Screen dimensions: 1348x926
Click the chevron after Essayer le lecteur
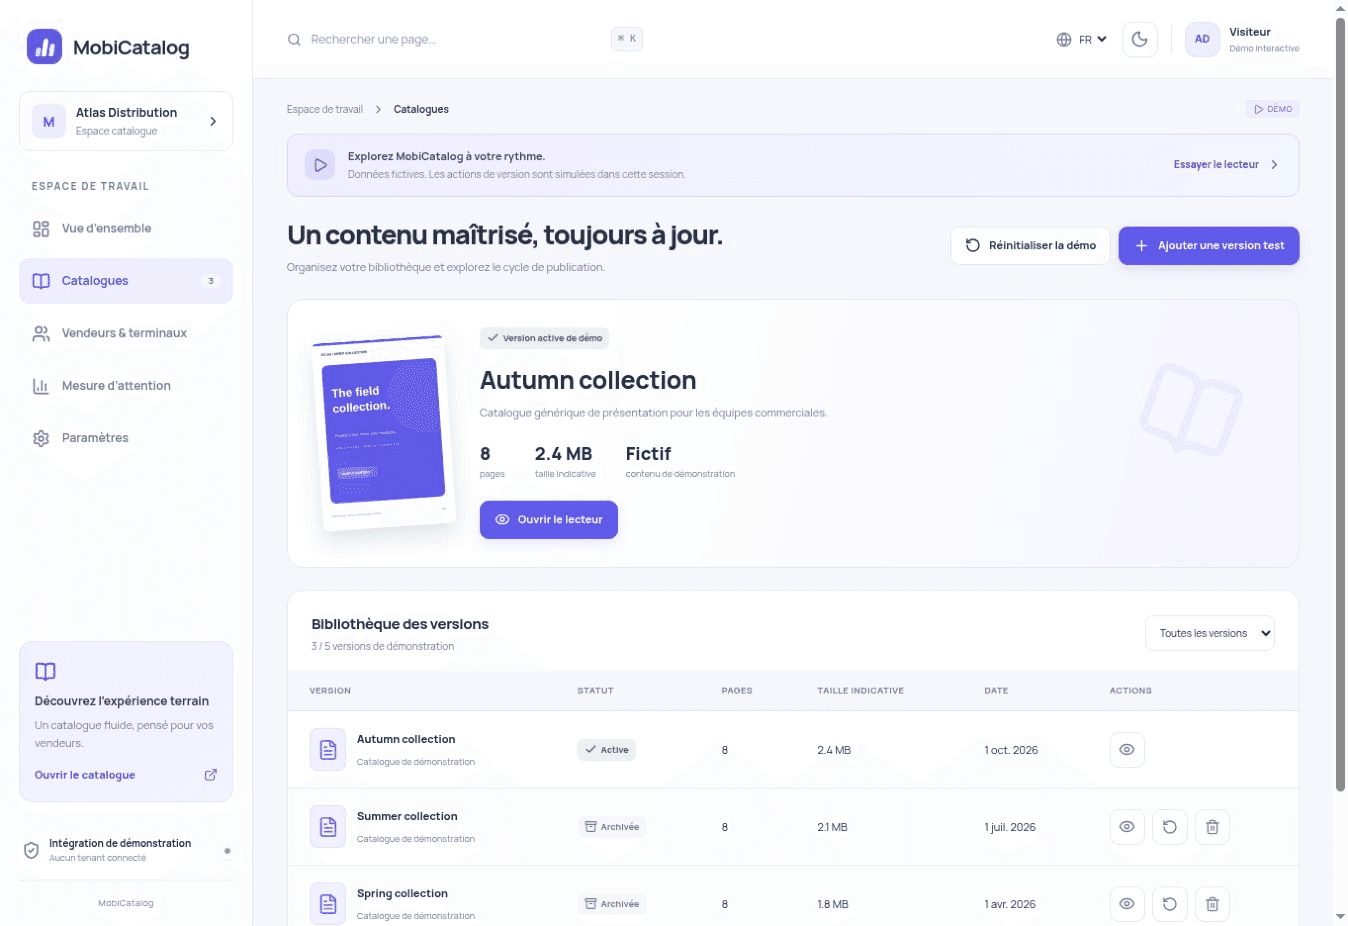coord(1274,165)
